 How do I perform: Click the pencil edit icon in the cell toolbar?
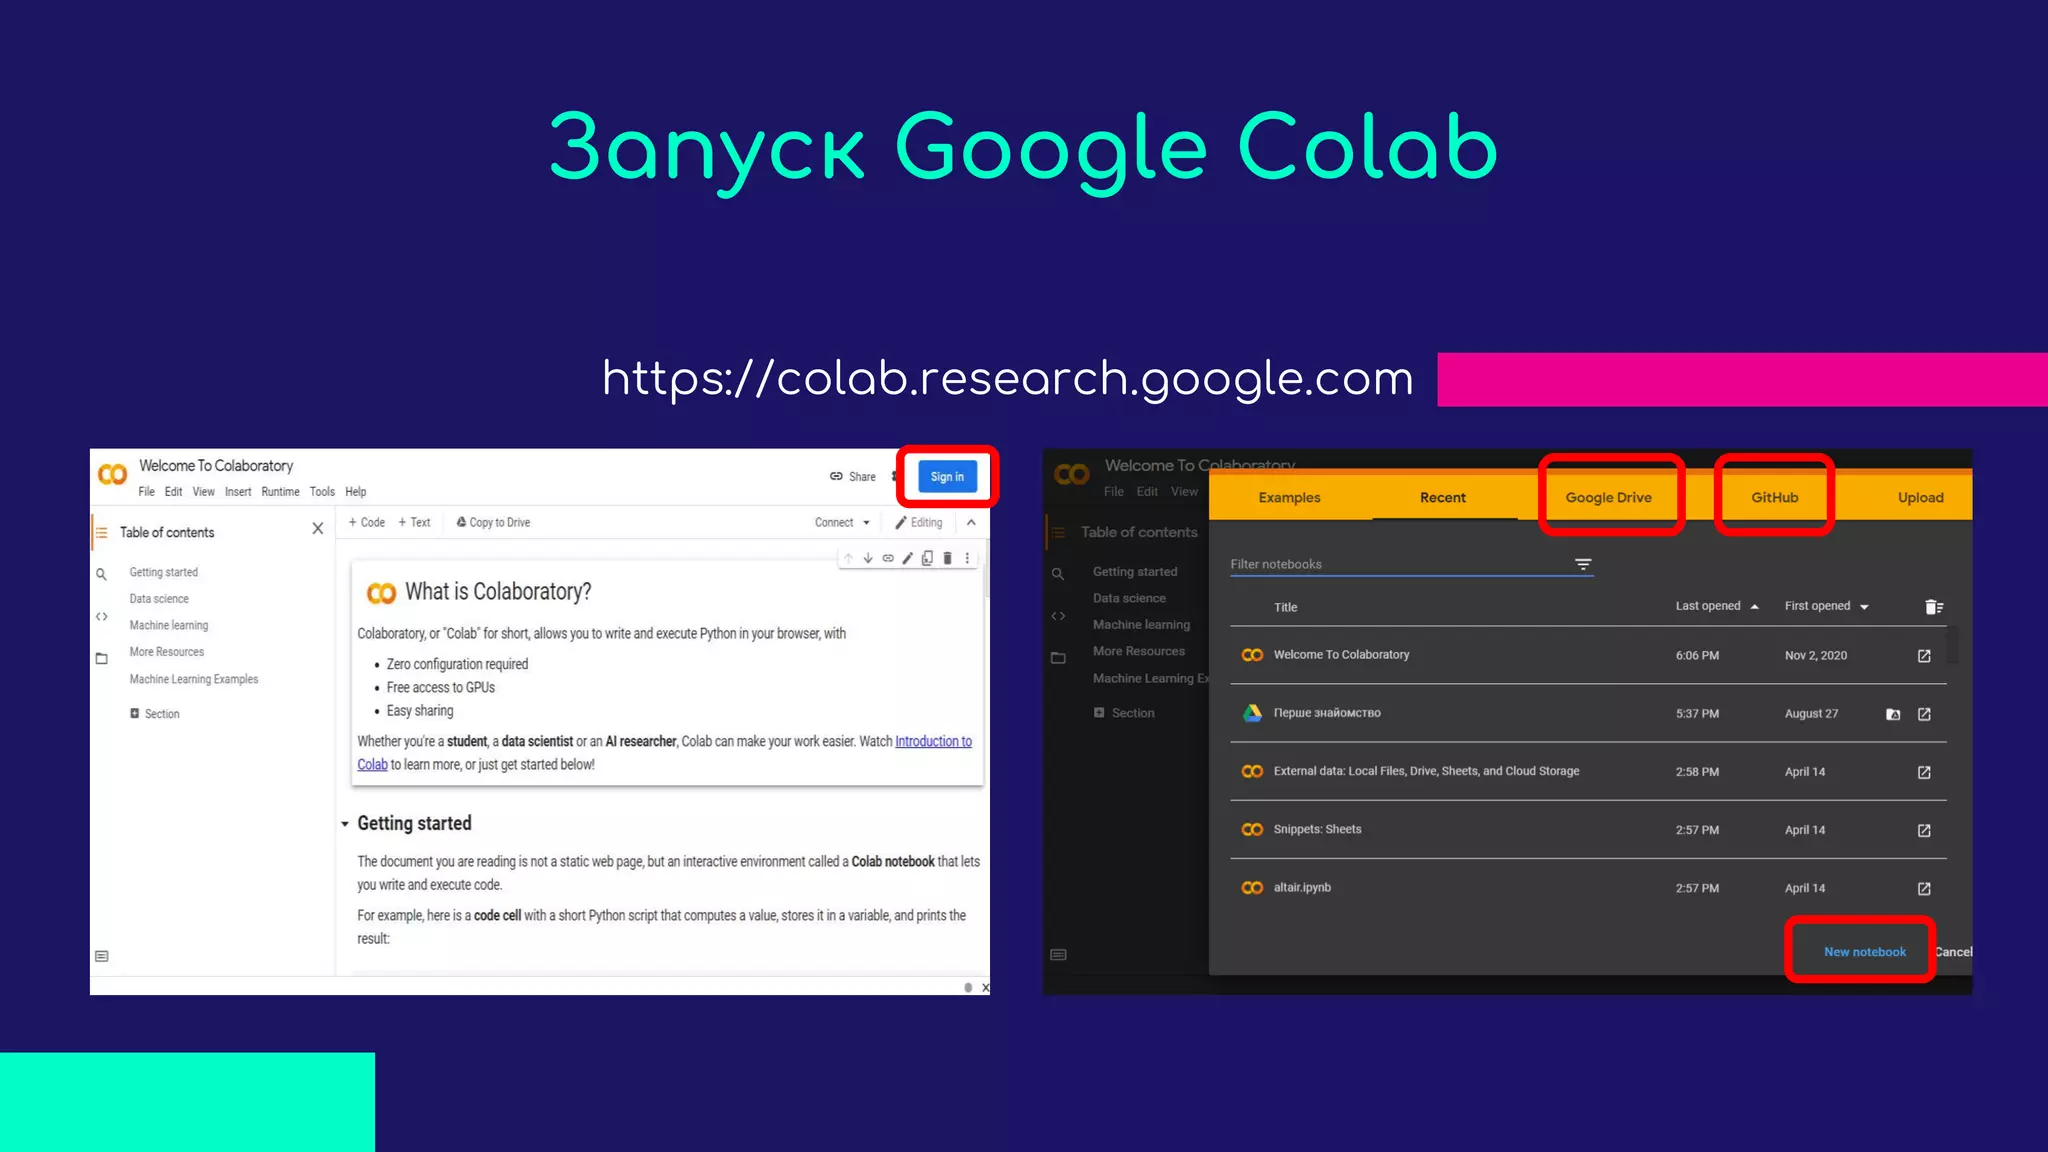click(x=907, y=558)
